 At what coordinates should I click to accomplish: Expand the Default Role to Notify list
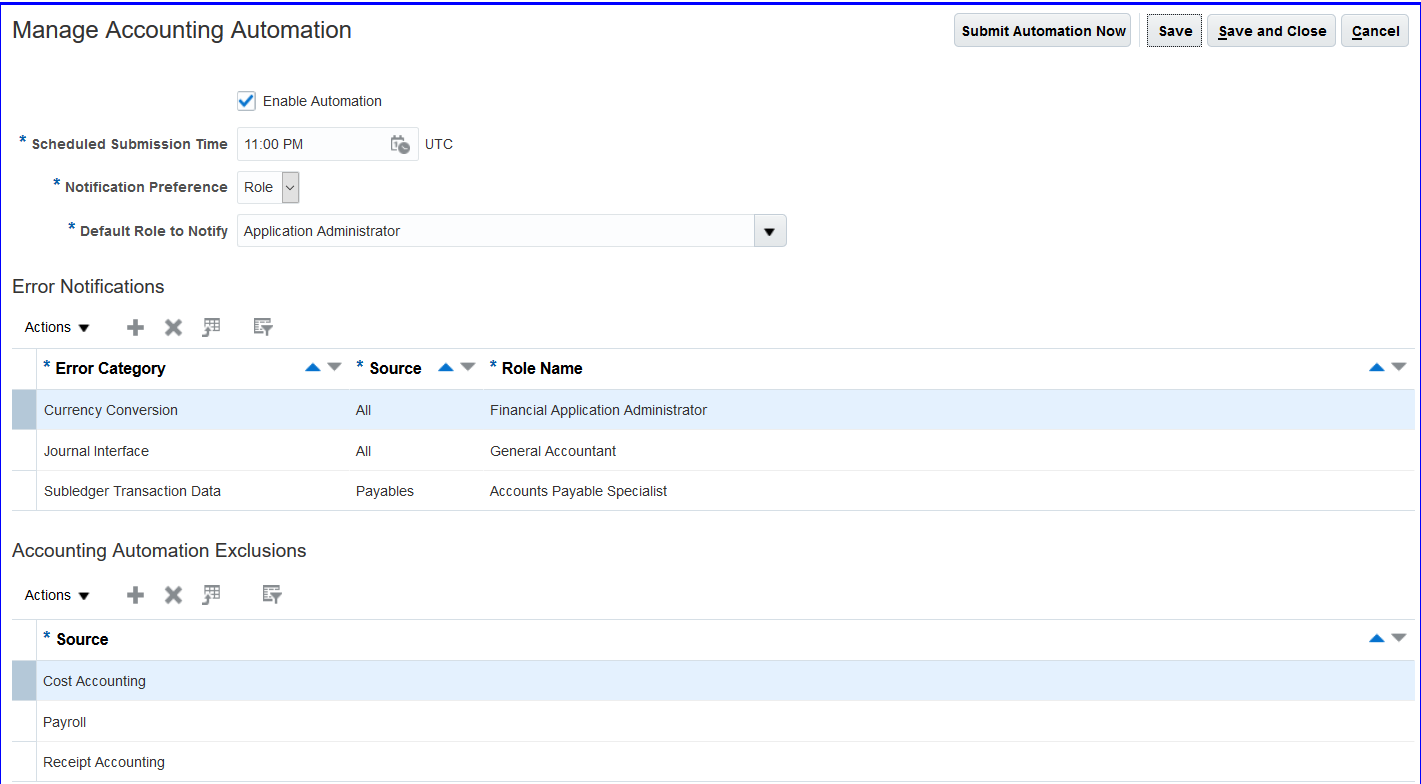(x=769, y=231)
